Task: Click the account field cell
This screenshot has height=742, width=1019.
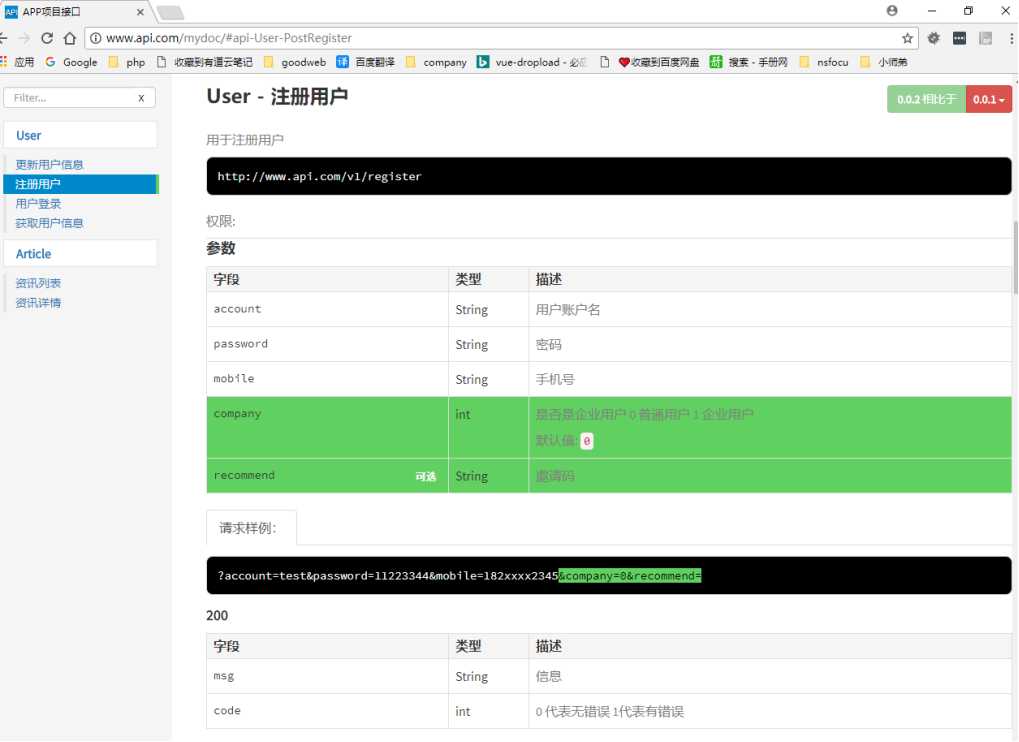Action: (x=328, y=309)
